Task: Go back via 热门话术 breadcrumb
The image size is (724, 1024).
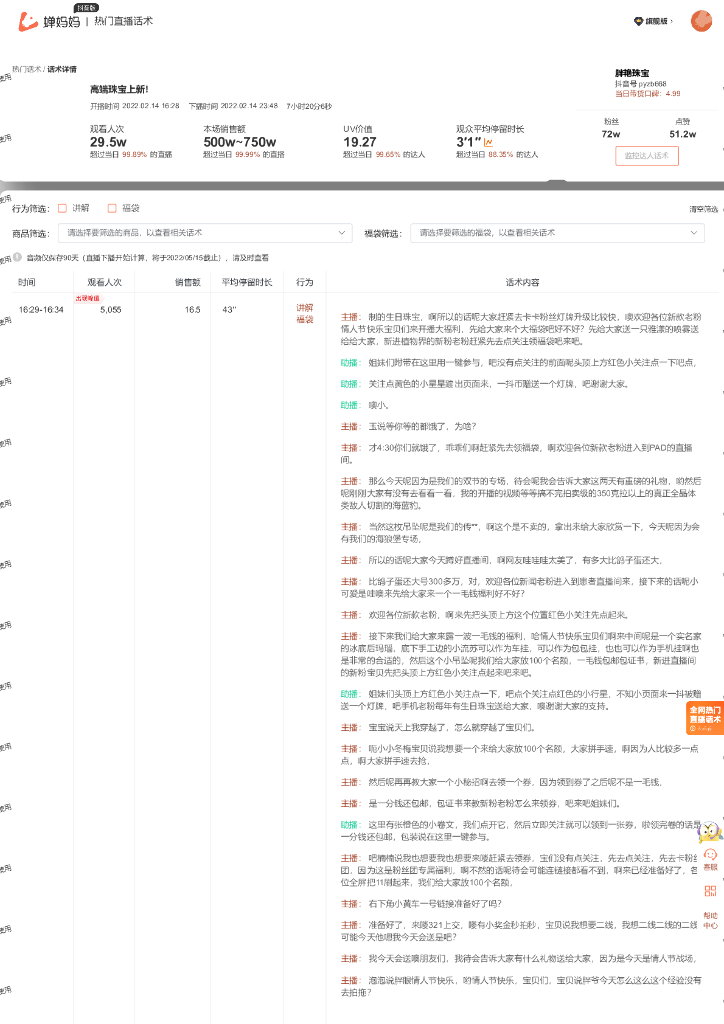Action: (x=26, y=69)
